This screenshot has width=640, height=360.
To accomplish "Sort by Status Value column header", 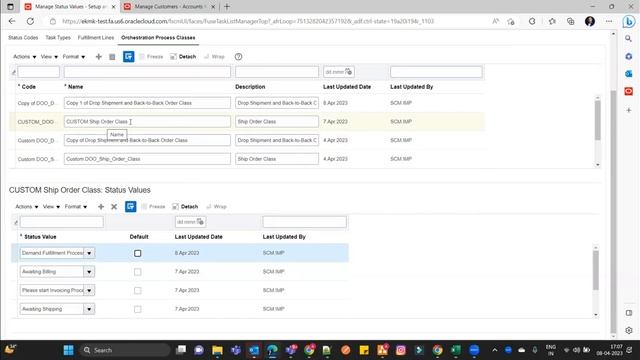I will (40, 237).
